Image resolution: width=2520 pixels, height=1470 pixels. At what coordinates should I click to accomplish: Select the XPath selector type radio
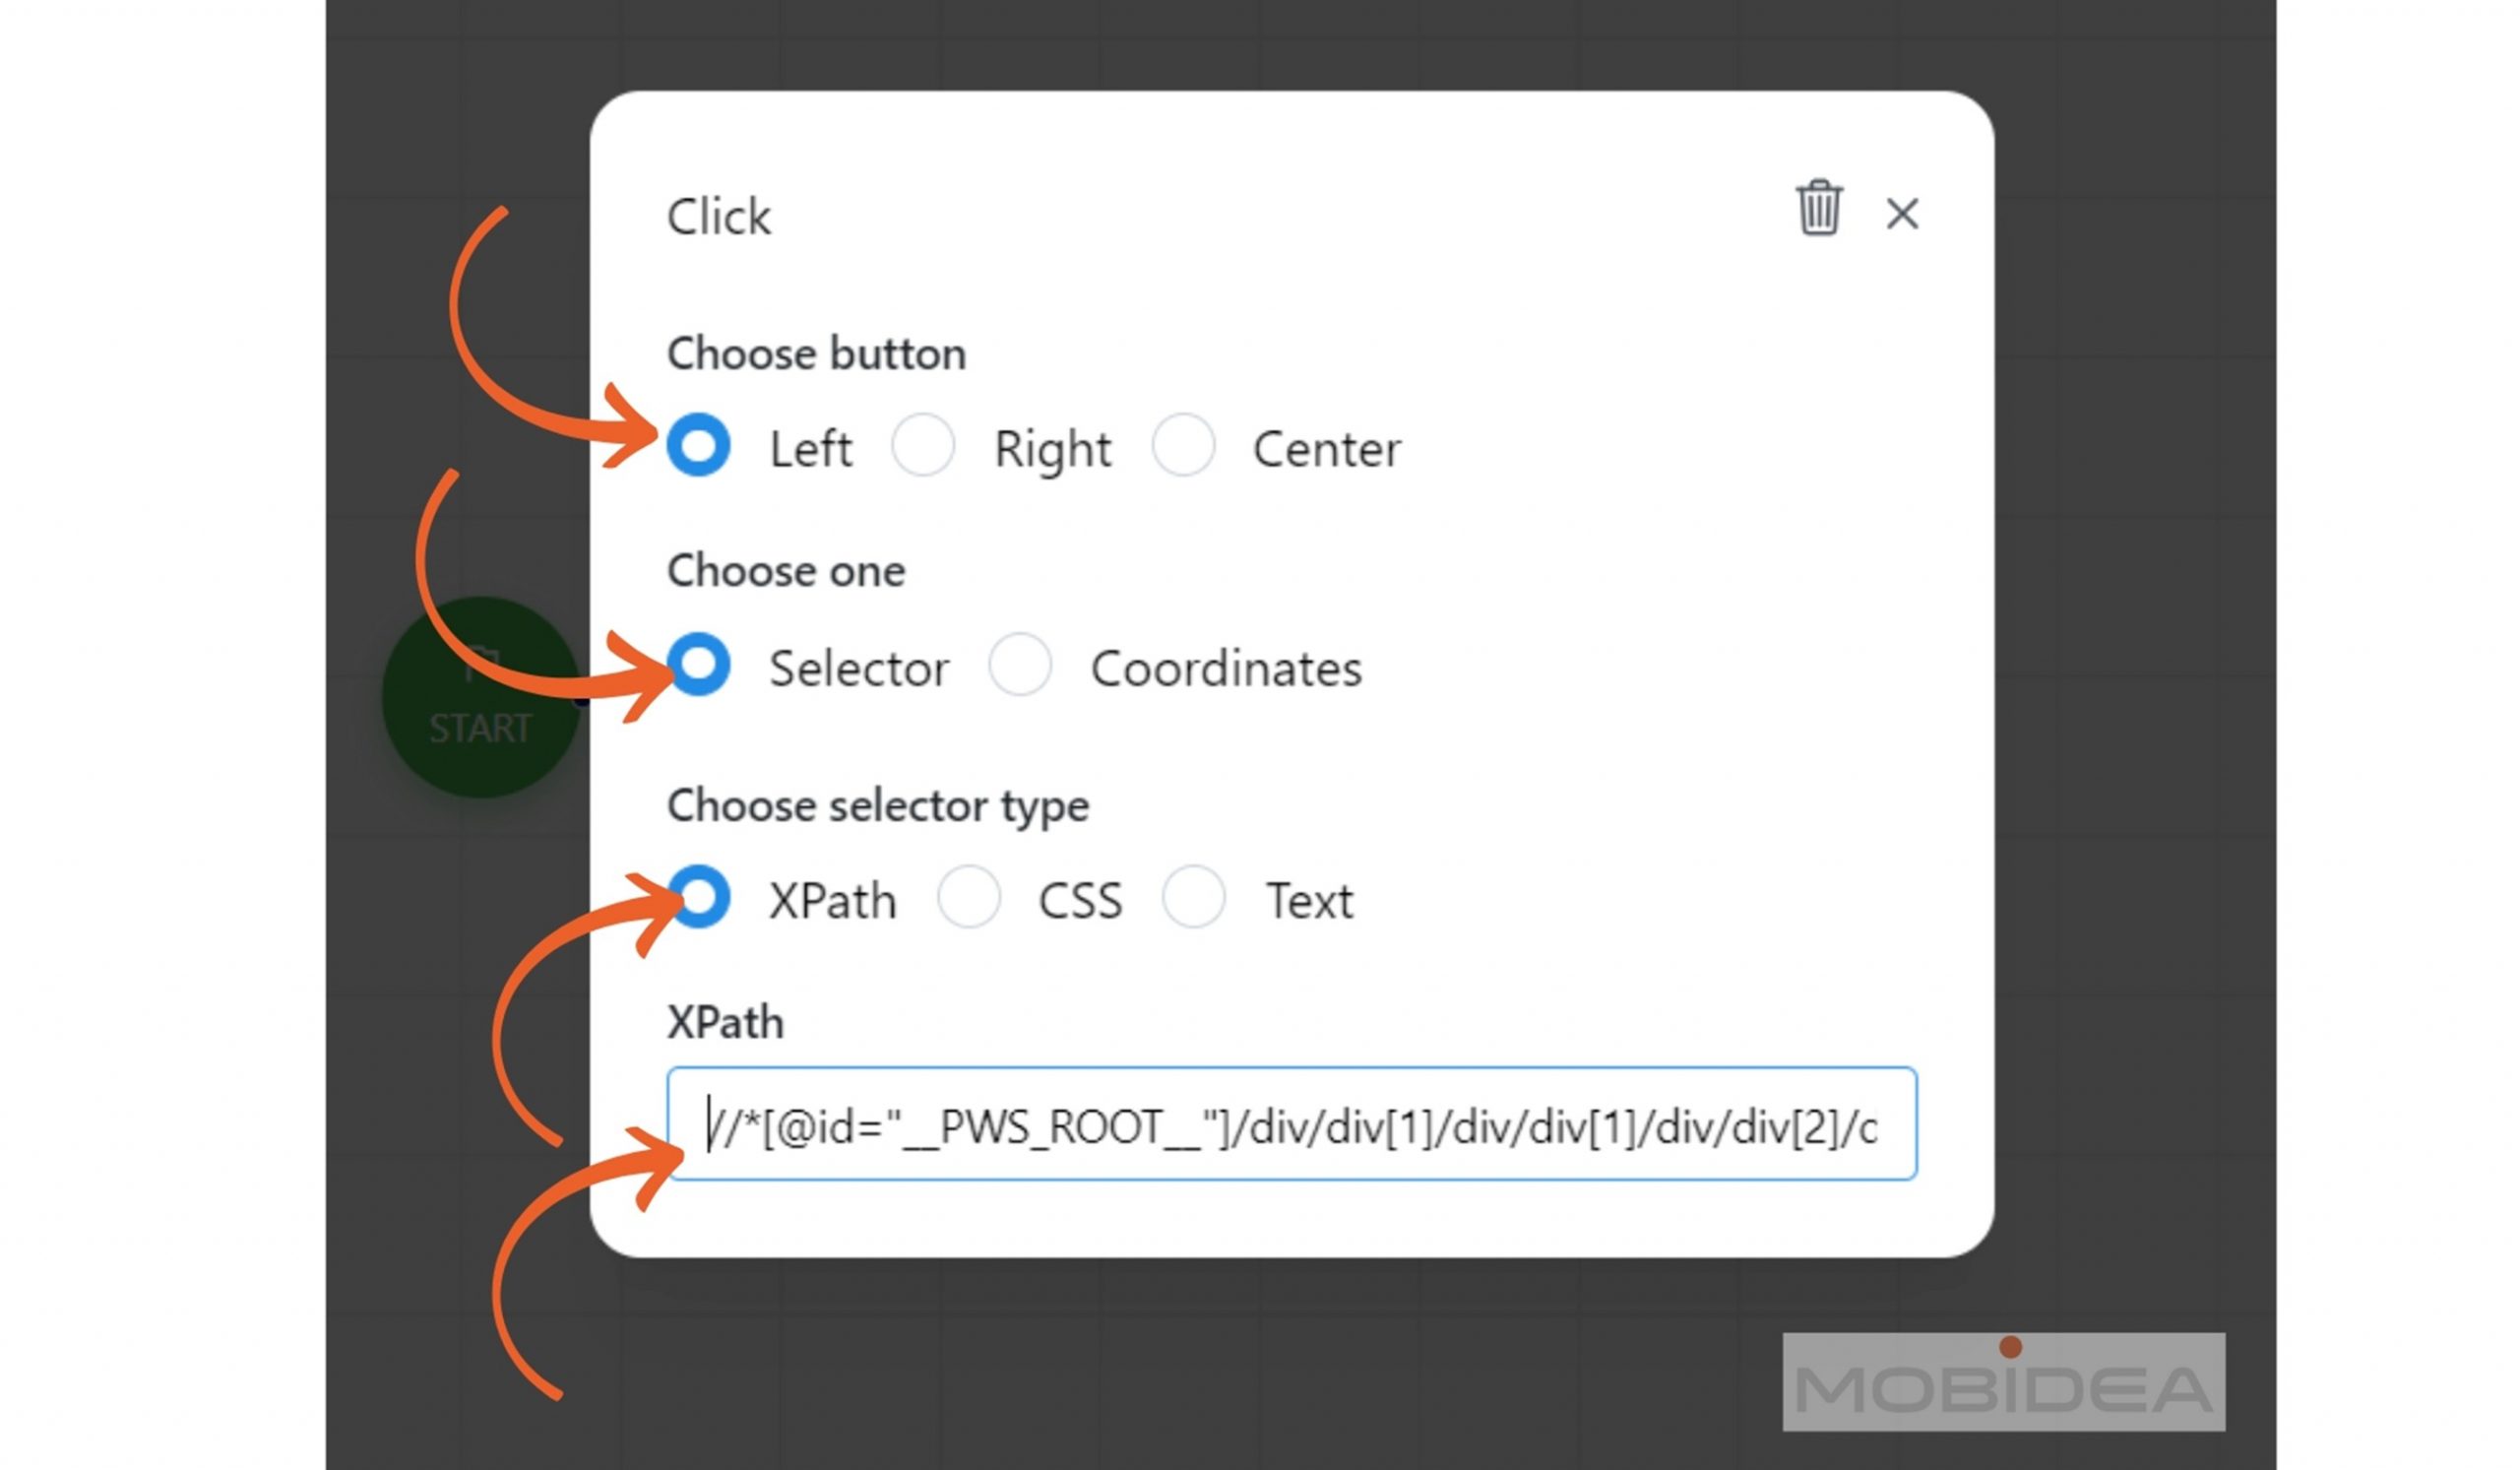click(698, 896)
